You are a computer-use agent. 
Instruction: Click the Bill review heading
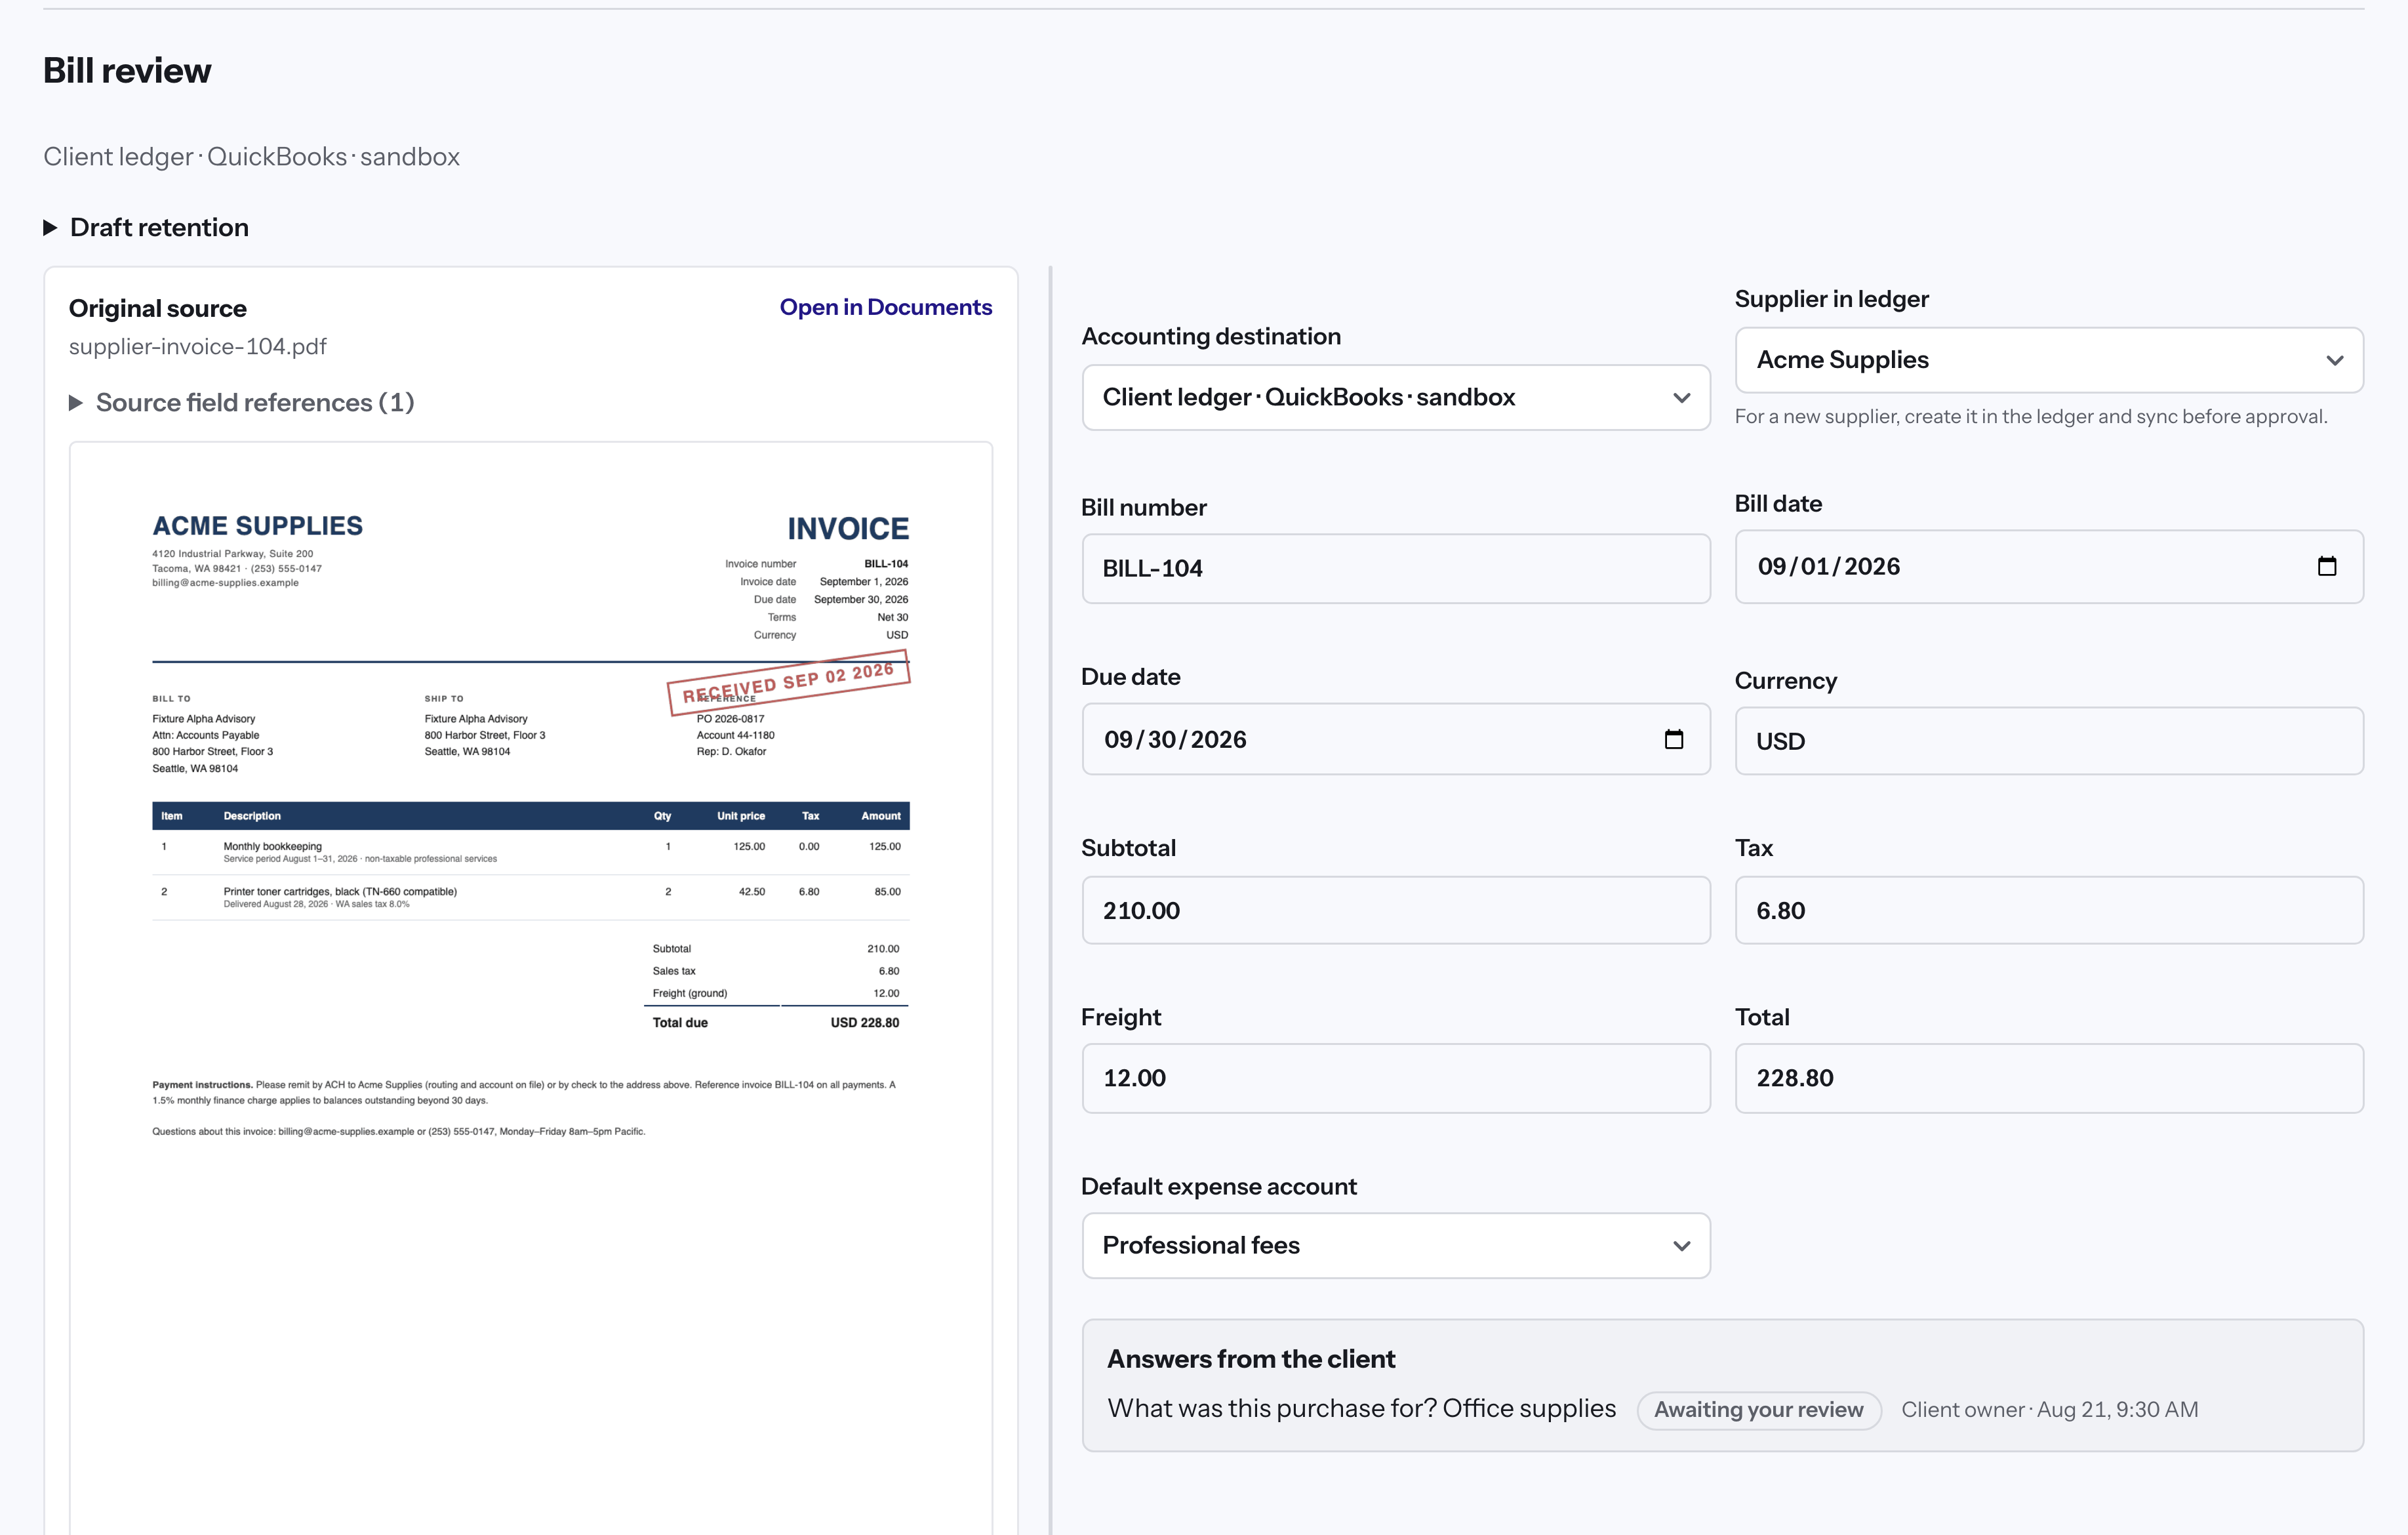[127, 70]
